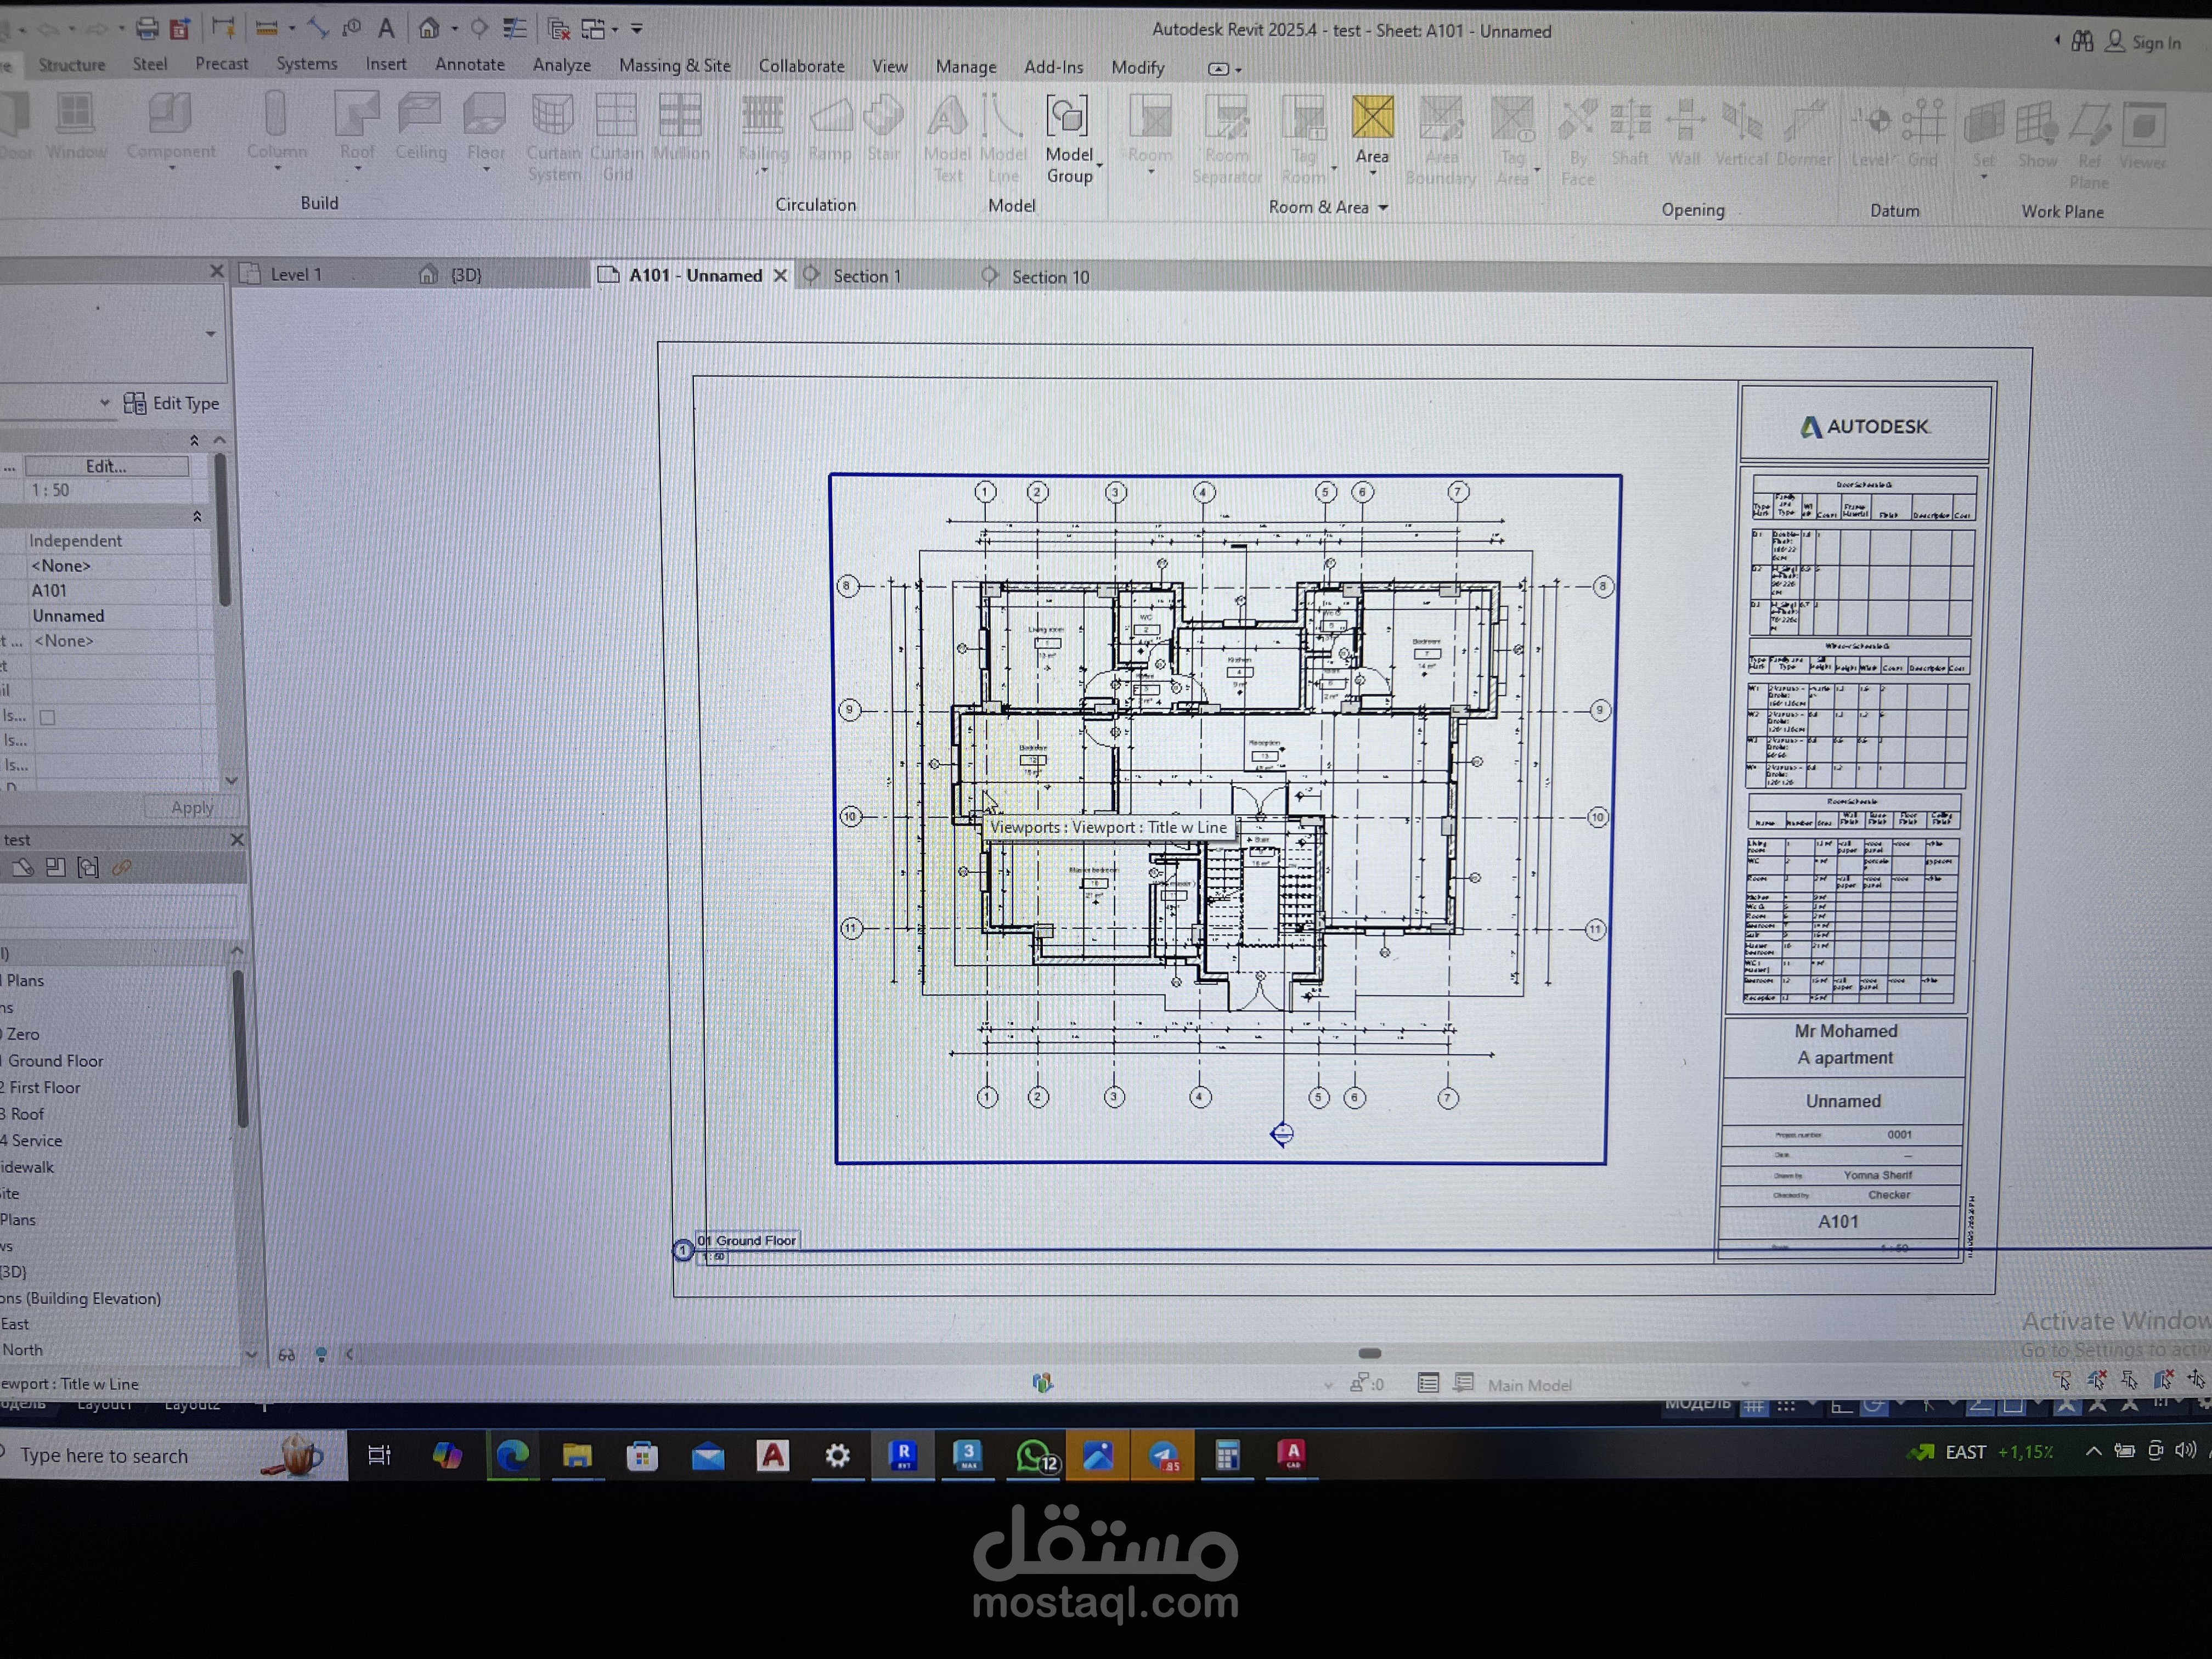Click the Default 3D View home icon
Viewport: 2212px width, 1659px height.
pos(429,28)
